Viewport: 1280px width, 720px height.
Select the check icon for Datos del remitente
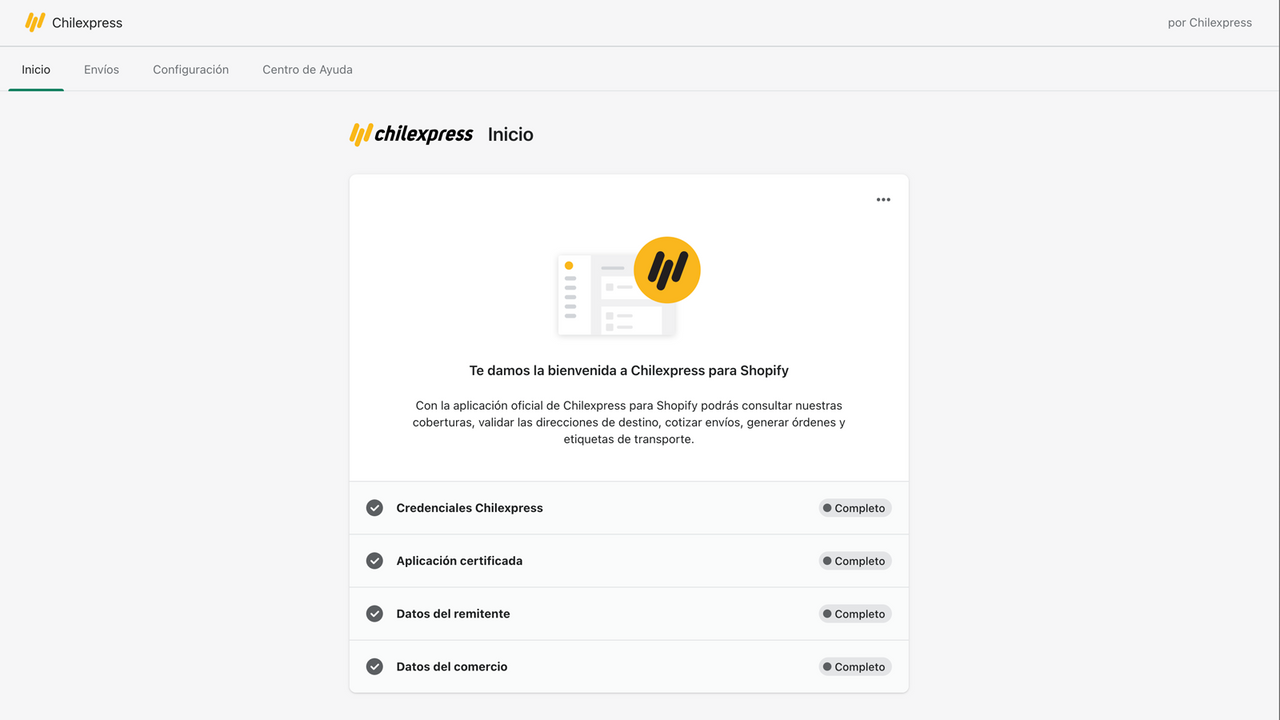pyautogui.click(x=374, y=613)
